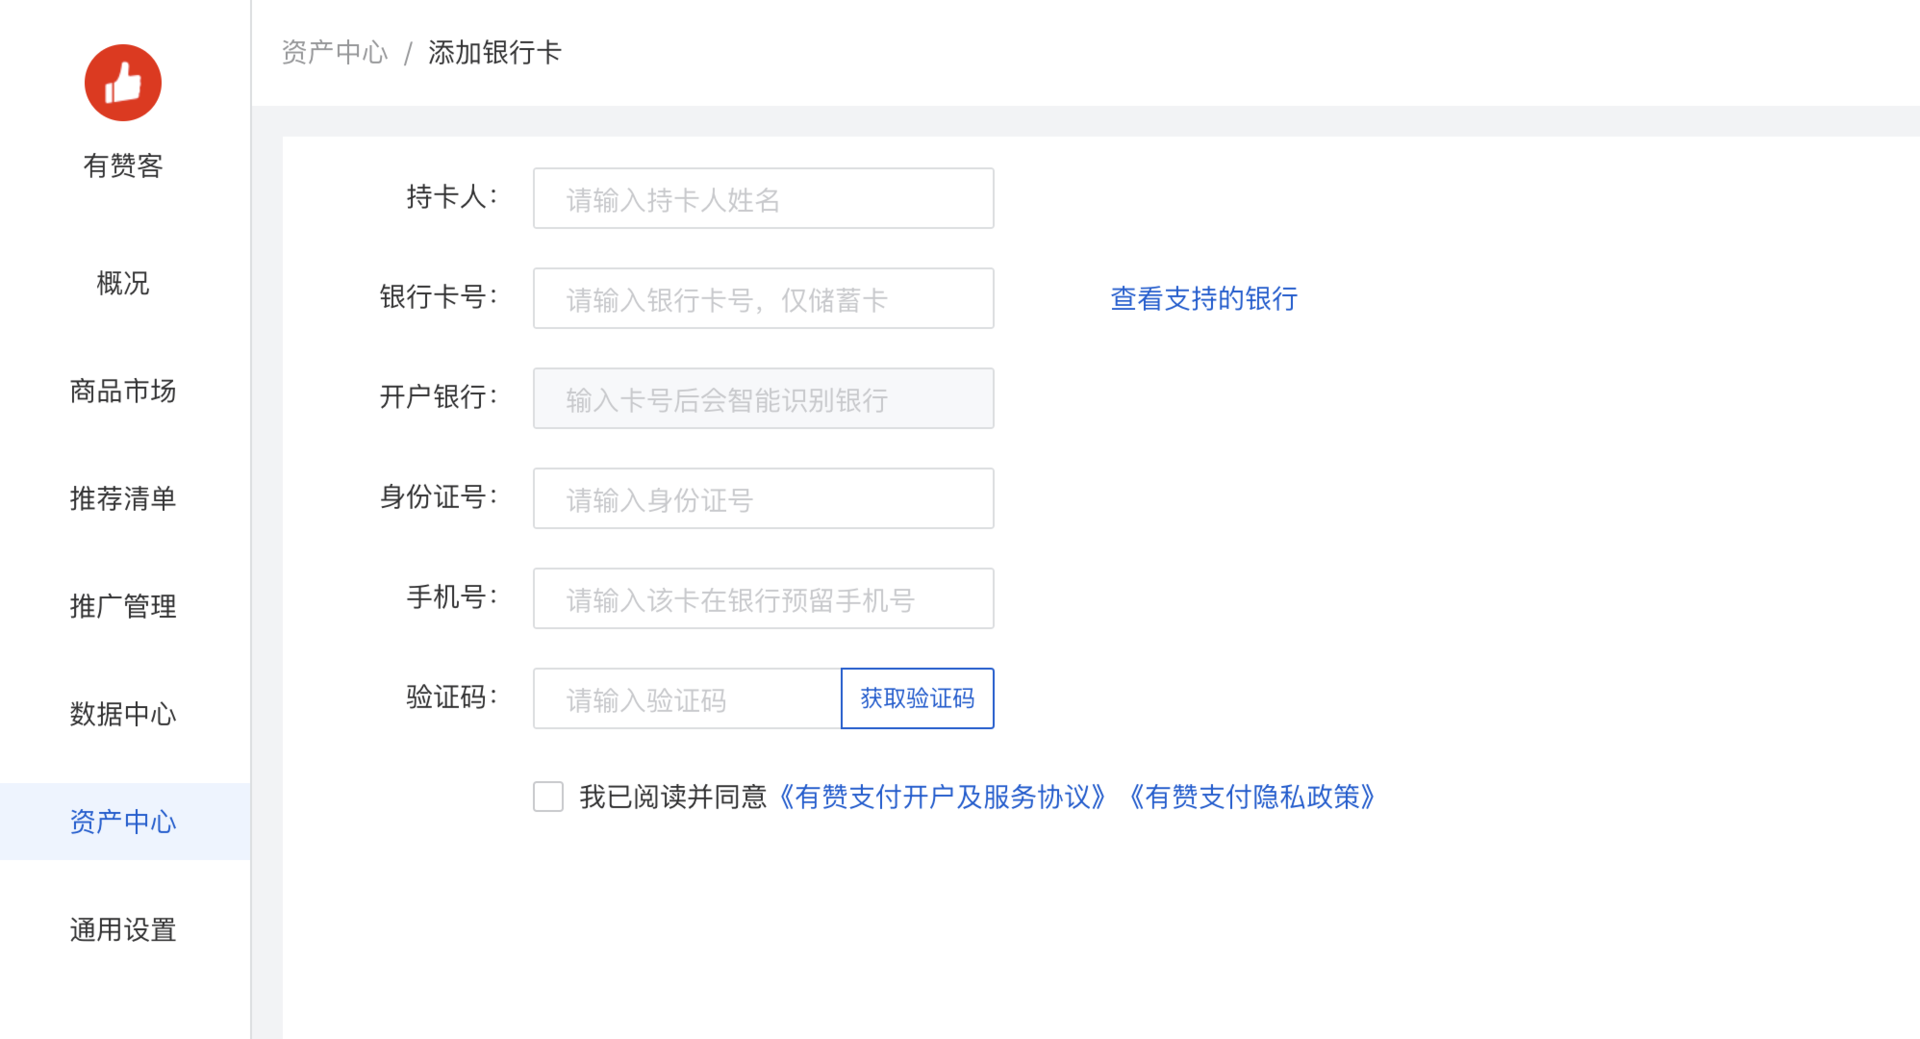Viewport: 1920px width, 1039px height.
Task: Click the 手机号 phone number field
Action: tap(763, 599)
